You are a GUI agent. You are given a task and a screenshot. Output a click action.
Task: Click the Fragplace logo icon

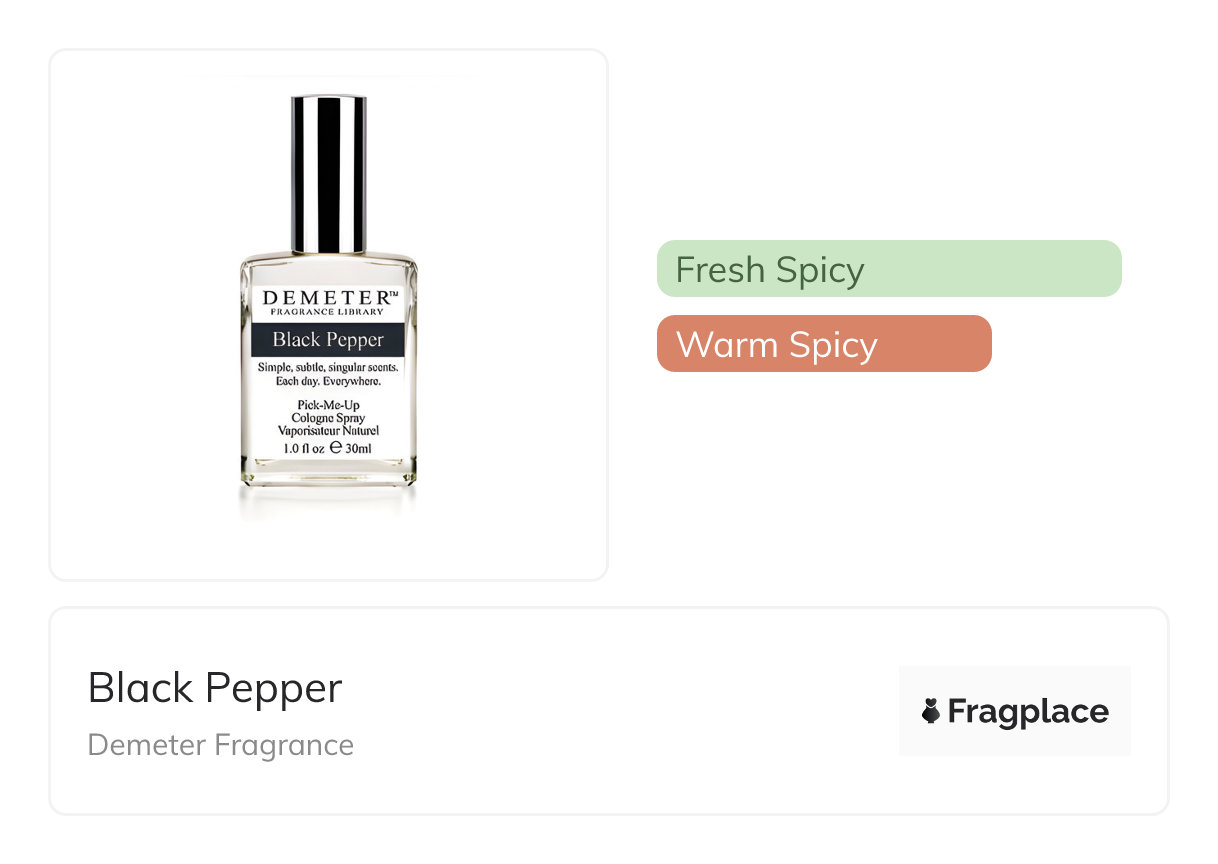click(931, 711)
